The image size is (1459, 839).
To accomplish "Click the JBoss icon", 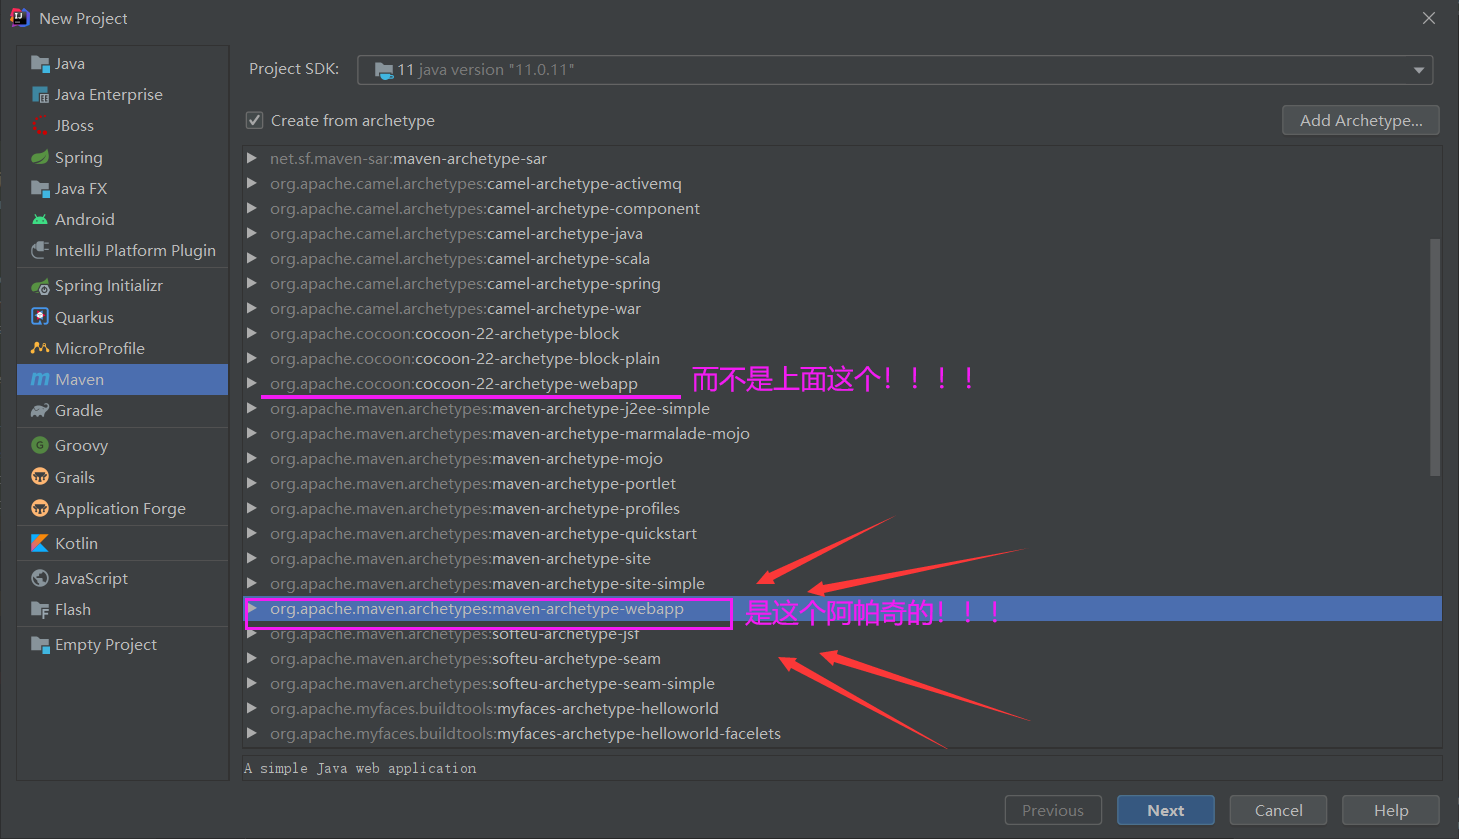I will tap(40, 126).
